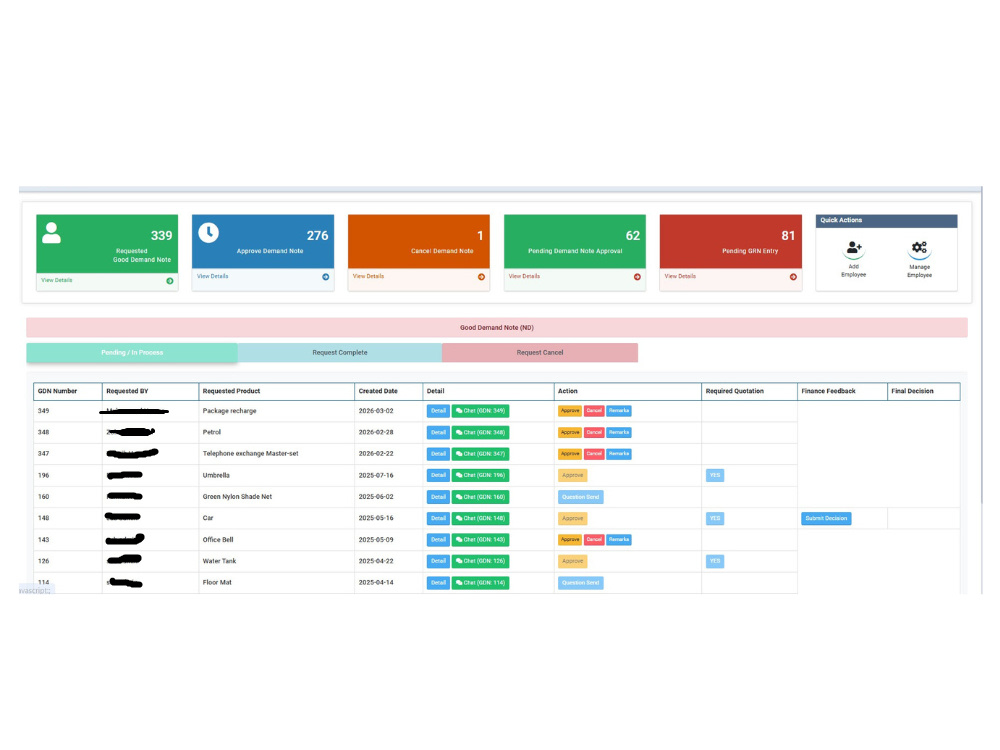Open chat for GDN 348

pyautogui.click(x=480, y=432)
